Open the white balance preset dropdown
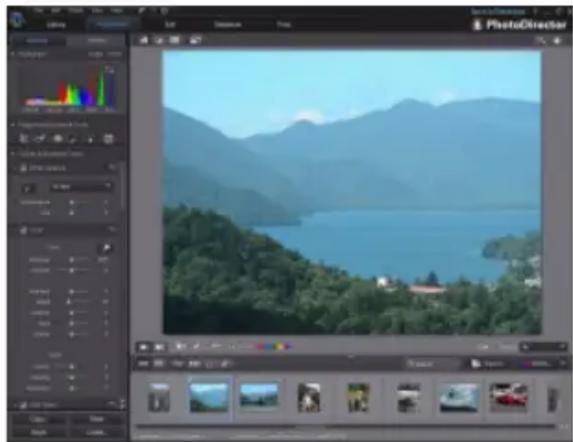The width and height of the screenshot is (573, 442). coord(81,187)
